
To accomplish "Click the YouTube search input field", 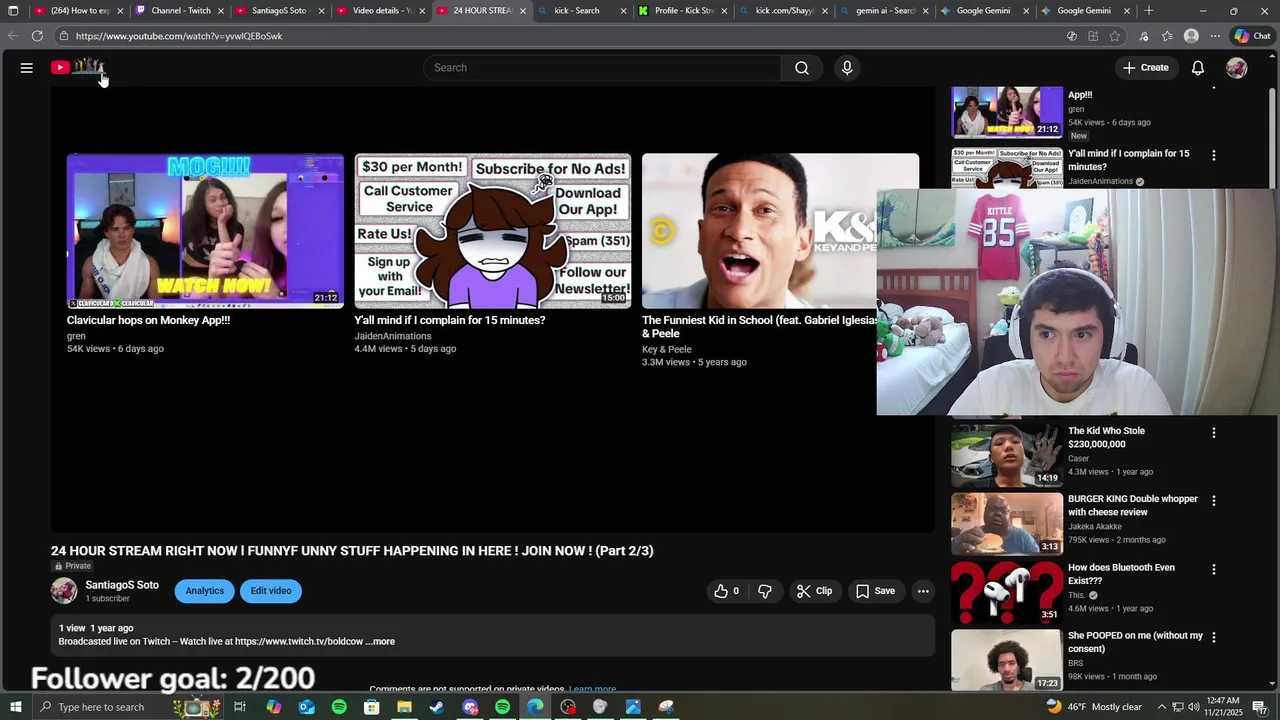I will pyautogui.click(x=602, y=68).
